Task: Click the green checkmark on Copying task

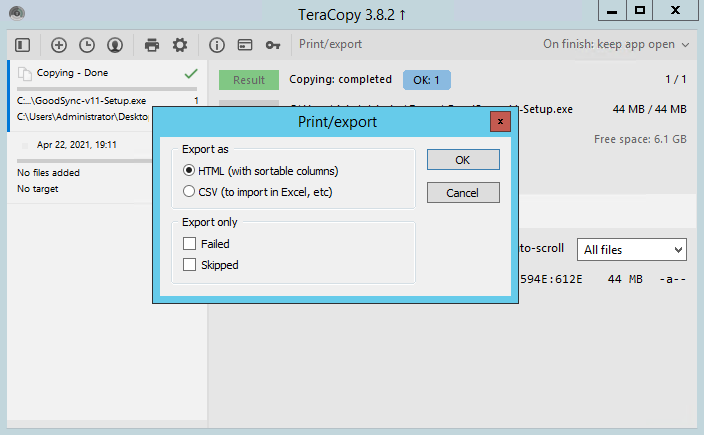Action: point(191,73)
